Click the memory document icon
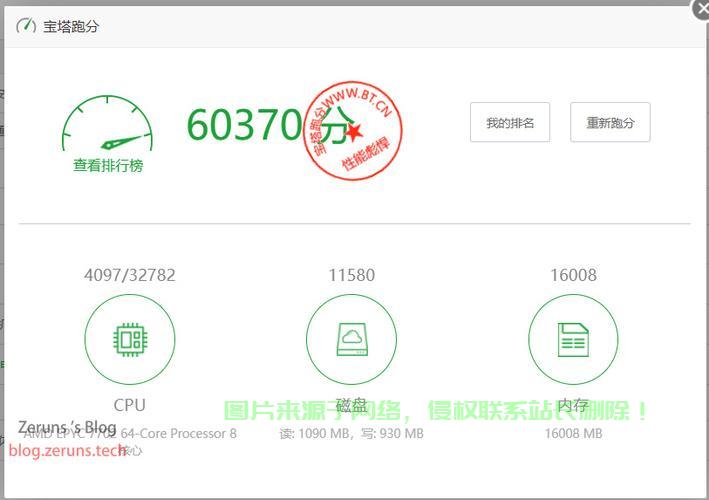709x500 pixels. point(573,340)
